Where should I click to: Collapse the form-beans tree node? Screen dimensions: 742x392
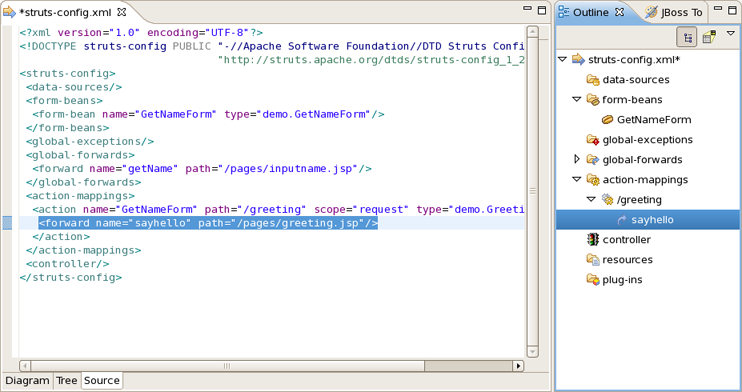click(576, 99)
